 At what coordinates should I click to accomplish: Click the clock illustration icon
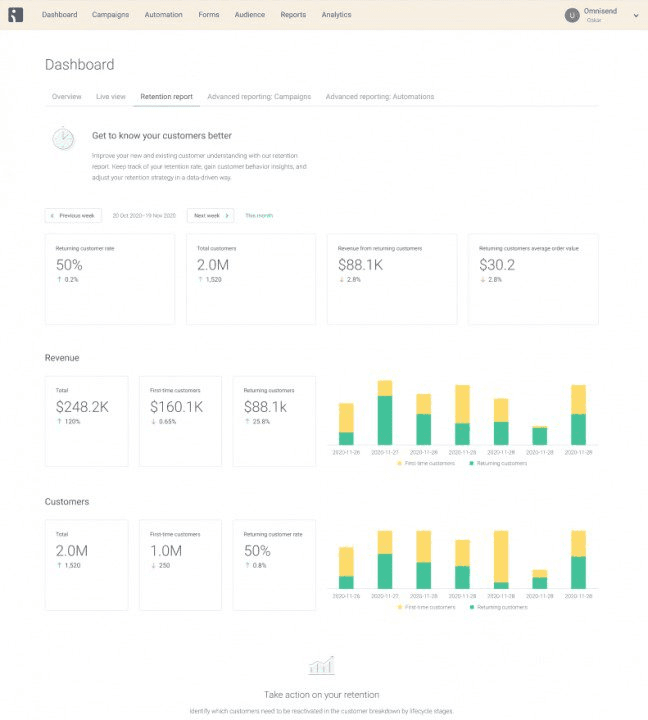point(63,139)
